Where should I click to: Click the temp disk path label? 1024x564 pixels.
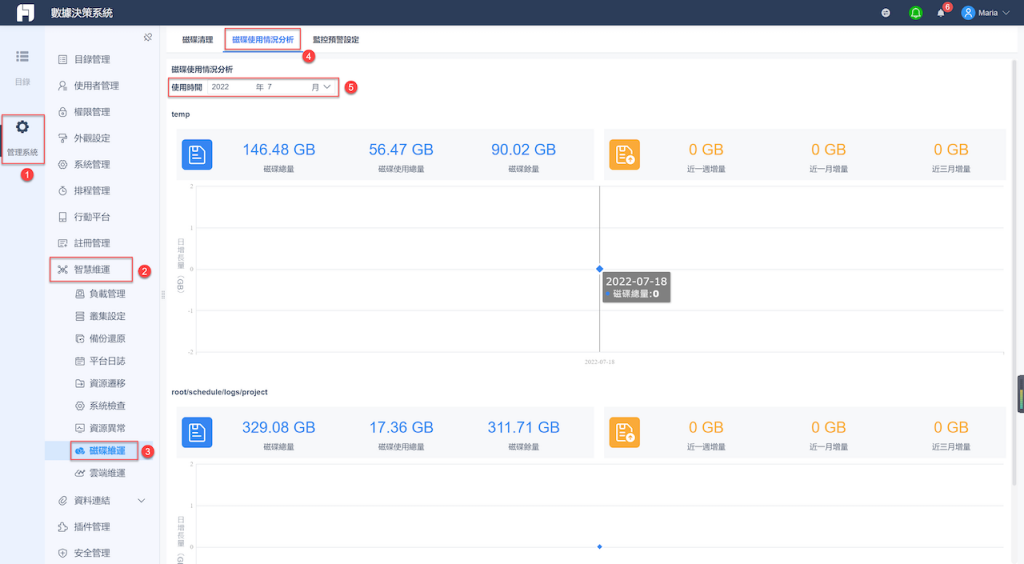tap(181, 114)
